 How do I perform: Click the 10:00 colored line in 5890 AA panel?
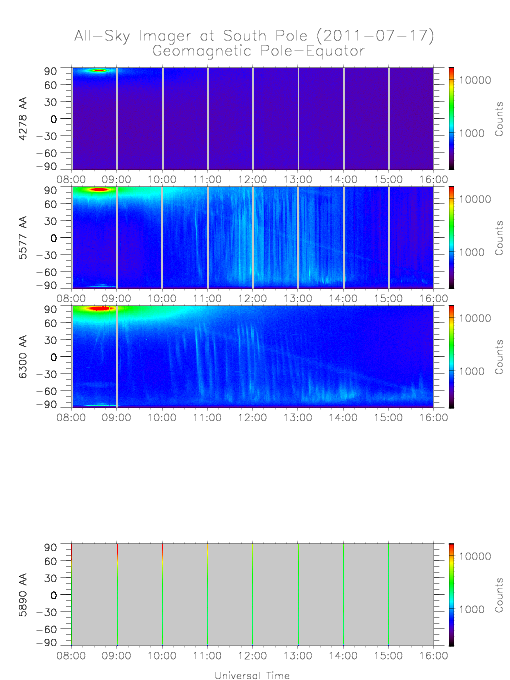(163, 595)
